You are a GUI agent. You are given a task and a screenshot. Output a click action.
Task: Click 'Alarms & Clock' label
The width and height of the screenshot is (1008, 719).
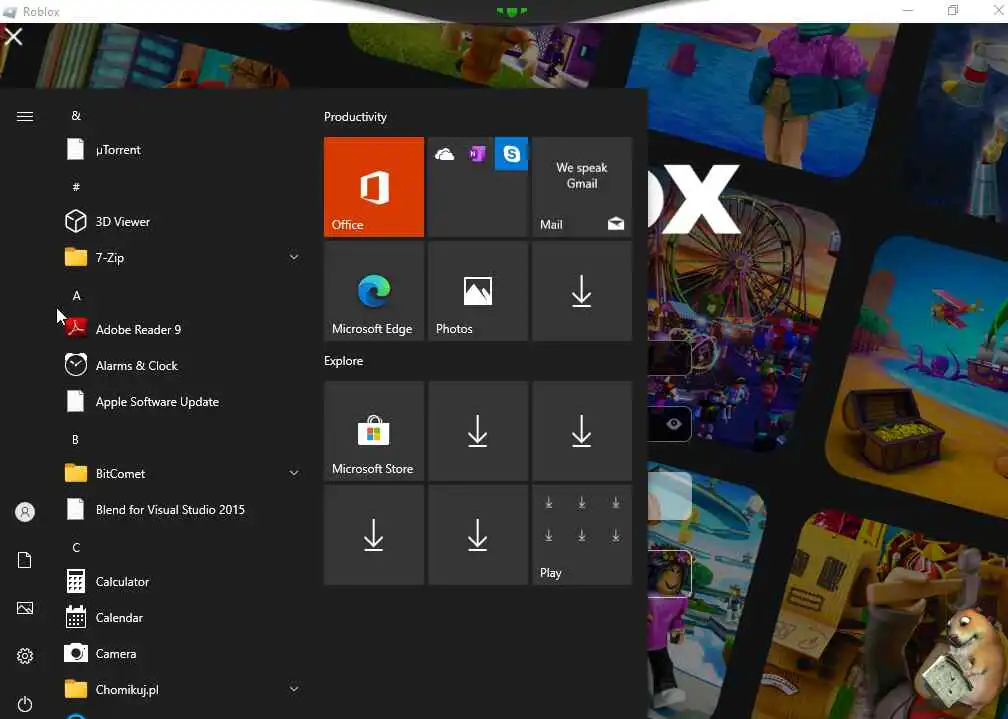pos(136,365)
